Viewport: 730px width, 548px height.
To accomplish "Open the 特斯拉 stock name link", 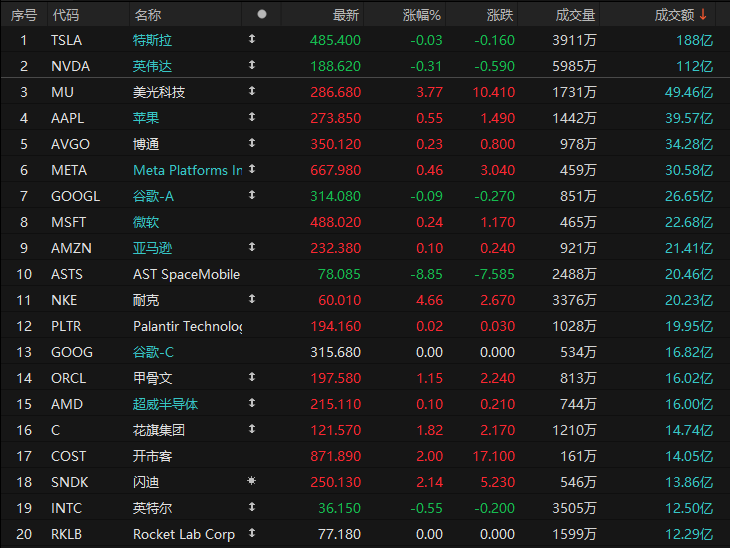I will 152,40.
